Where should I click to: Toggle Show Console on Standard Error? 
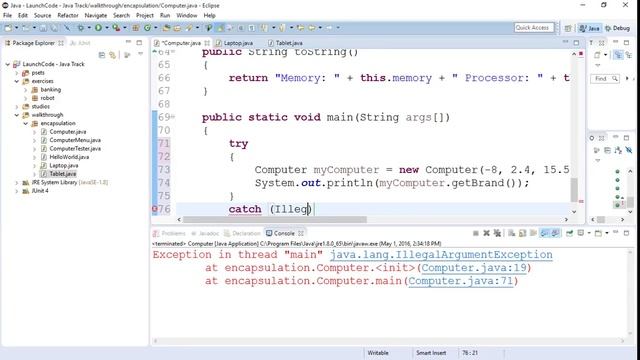pyautogui.click(x=555, y=233)
